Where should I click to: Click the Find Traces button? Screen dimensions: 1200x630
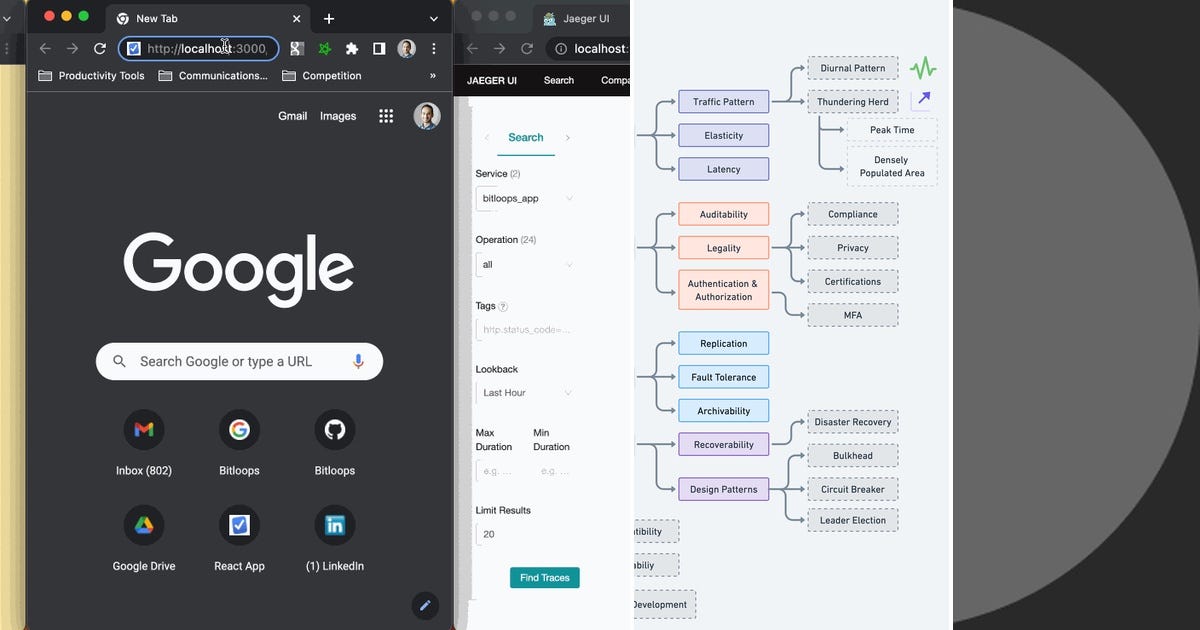coord(544,577)
